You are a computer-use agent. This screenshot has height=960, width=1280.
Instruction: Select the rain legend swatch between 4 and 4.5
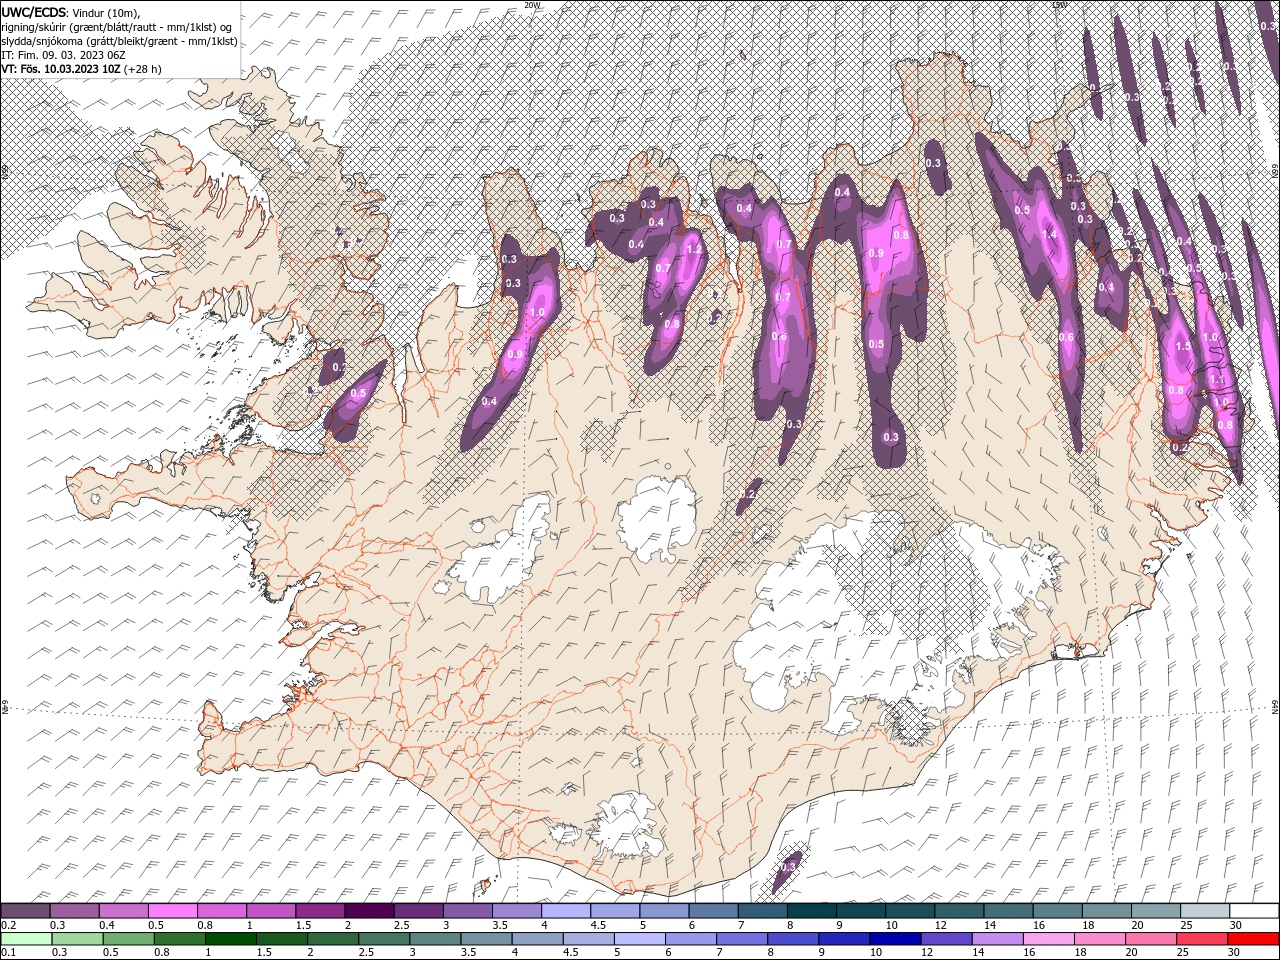pyautogui.click(x=536, y=939)
